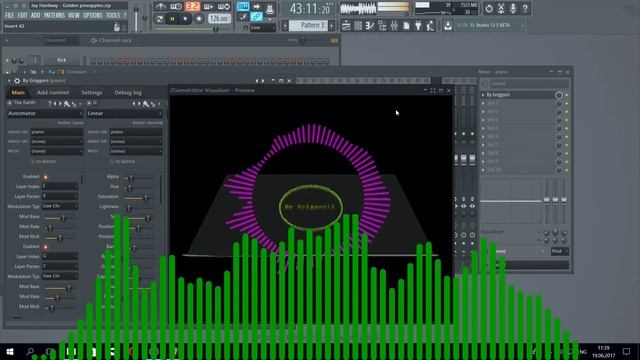The image size is (640, 360).
Task: Open the playlist view icon
Action: click(x=346, y=26)
